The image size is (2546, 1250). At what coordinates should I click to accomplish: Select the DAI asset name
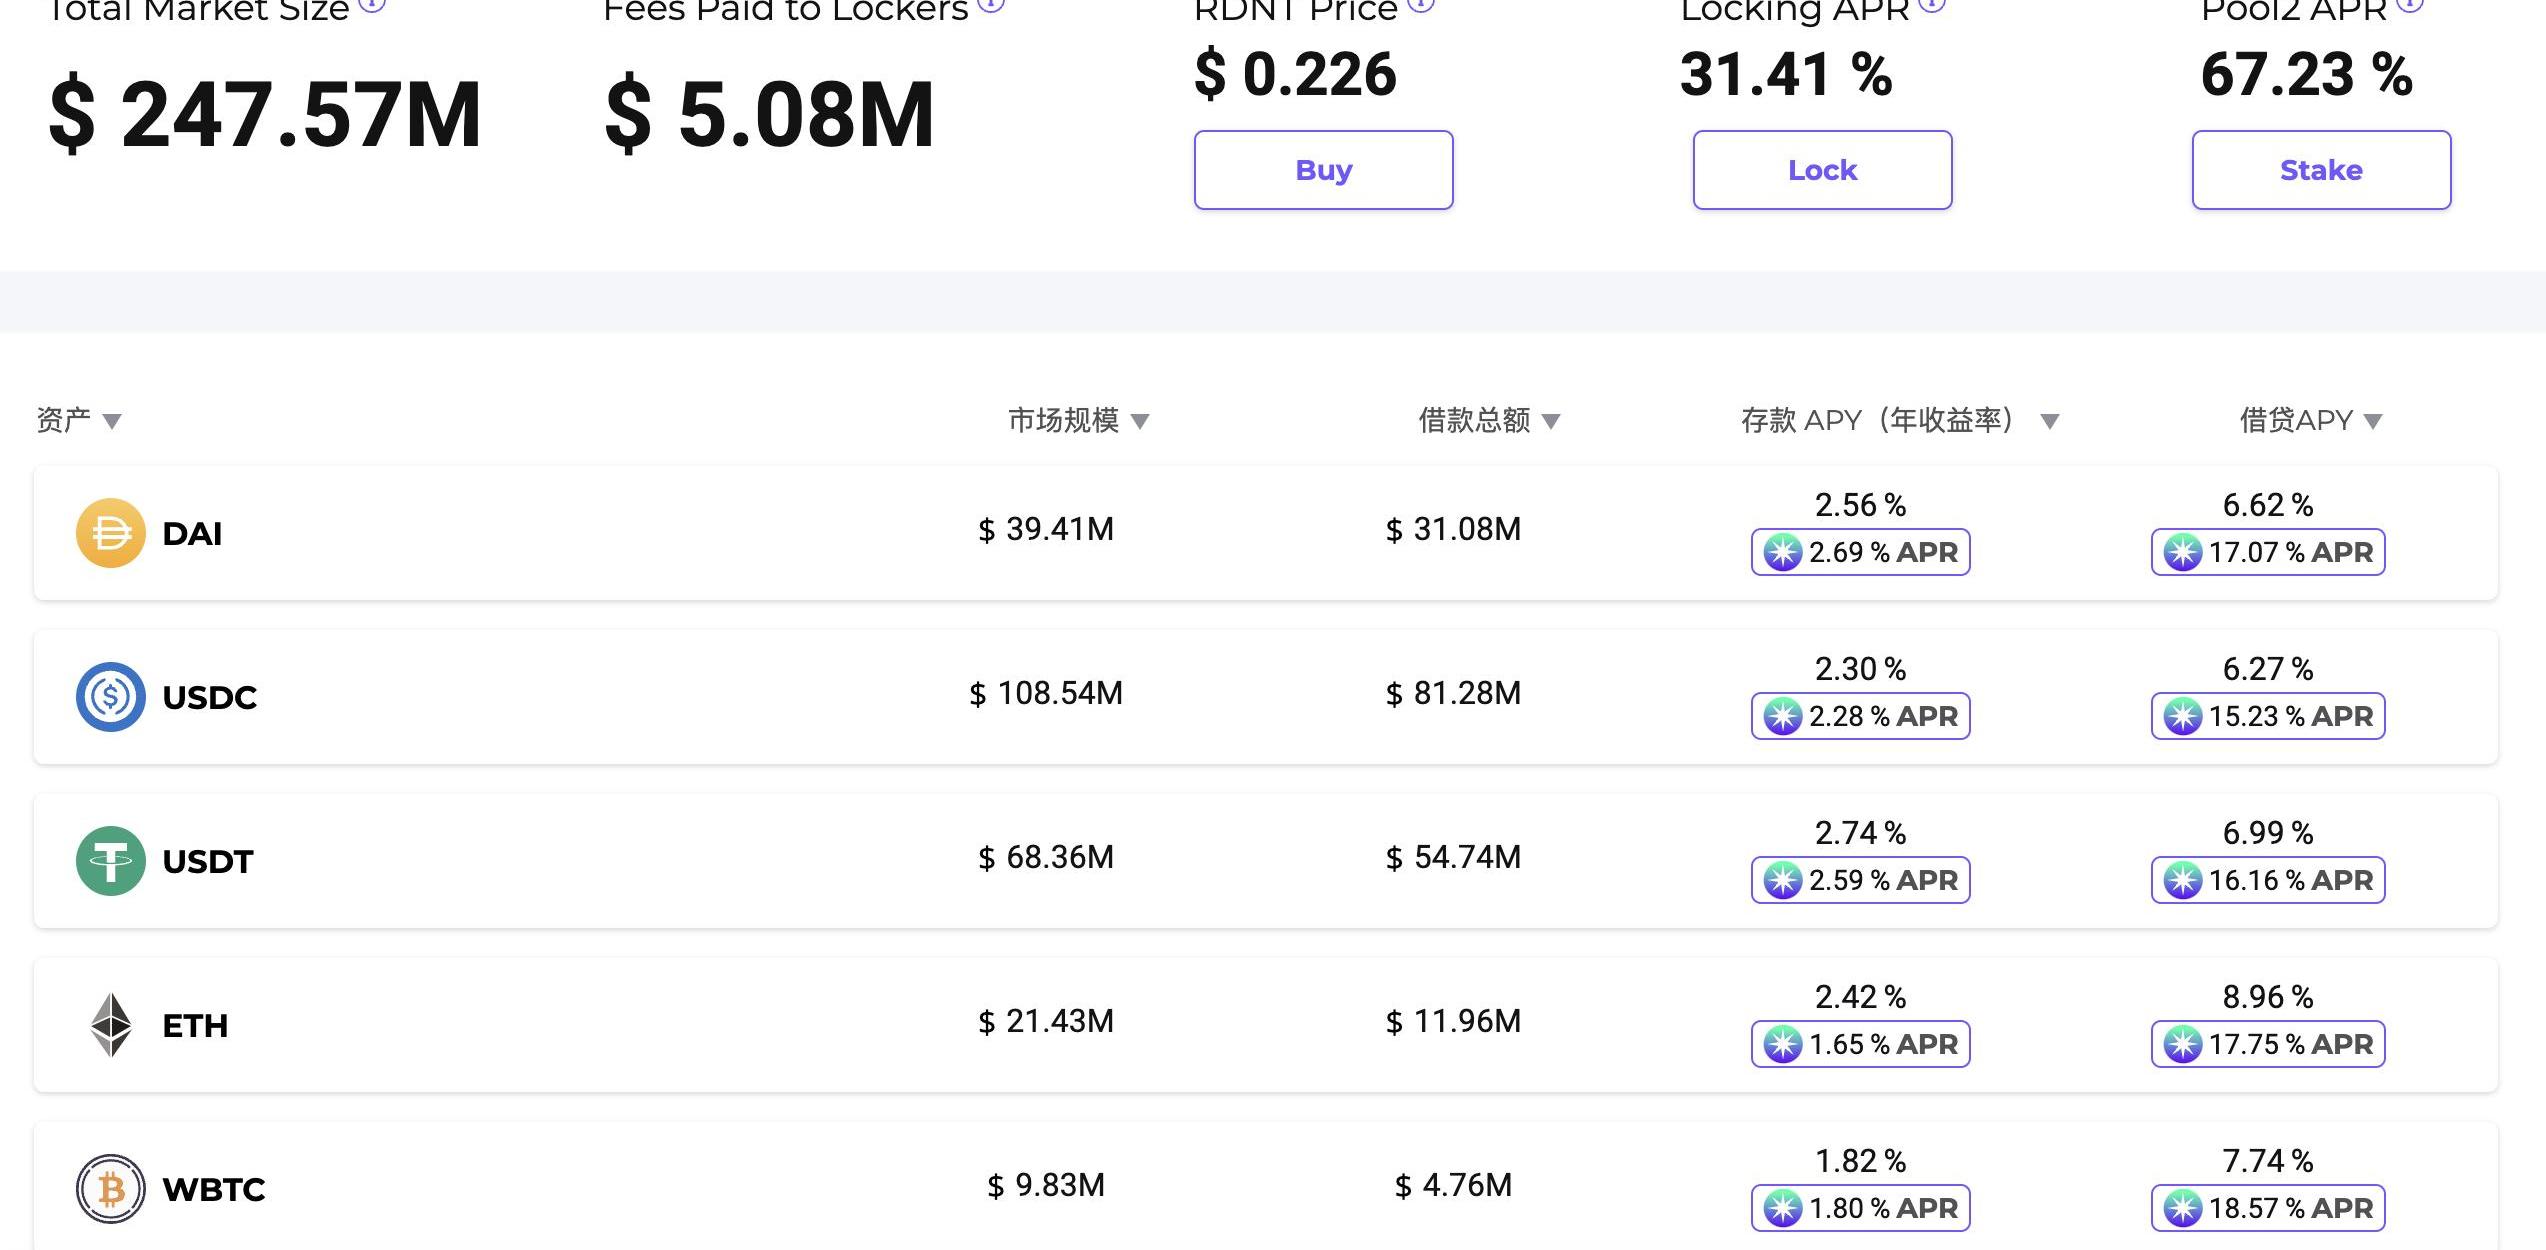[192, 534]
